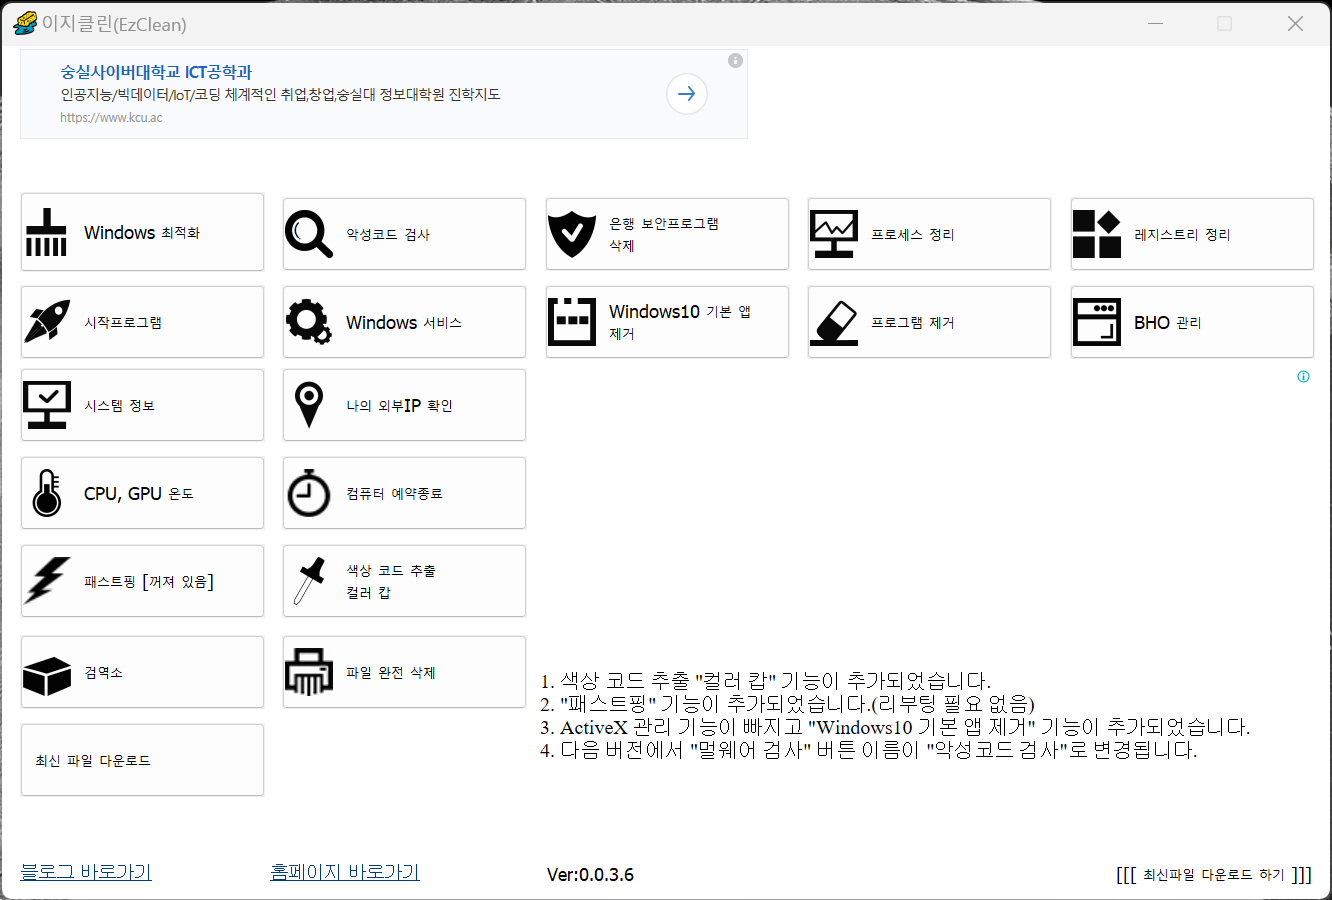The image size is (1332, 900).
Task: Click release note 1 about 컬러 캅 기능
Action: (x=765, y=682)
